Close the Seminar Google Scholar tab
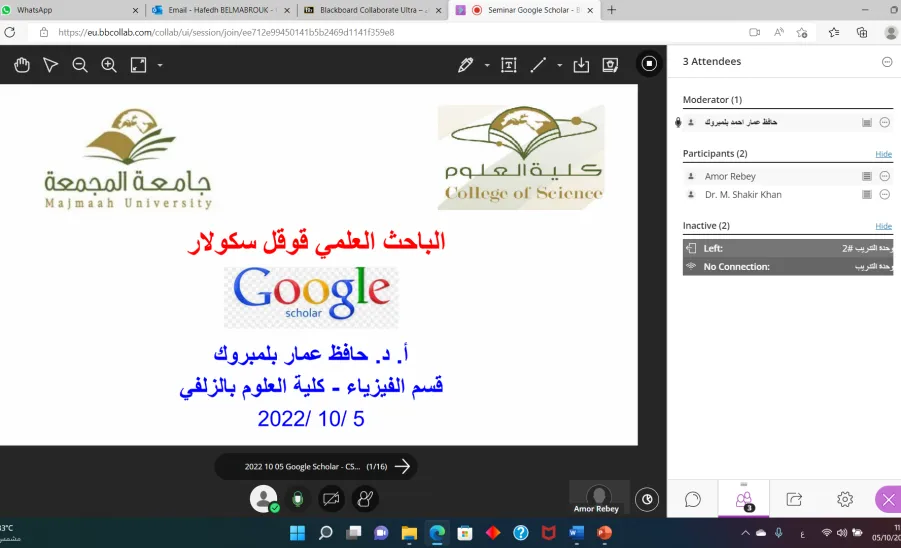The image size is (901, 548). [x=590, y=10]
